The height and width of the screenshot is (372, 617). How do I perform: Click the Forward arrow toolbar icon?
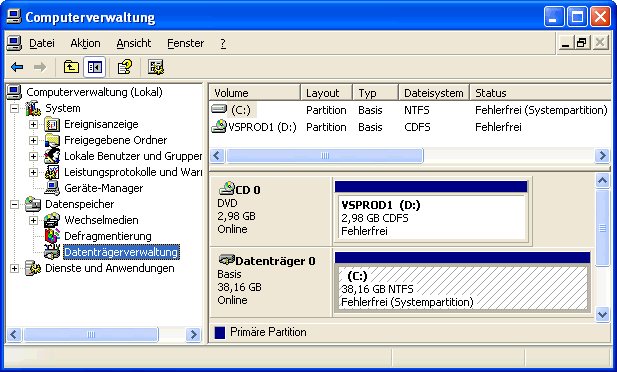[40, 67]
